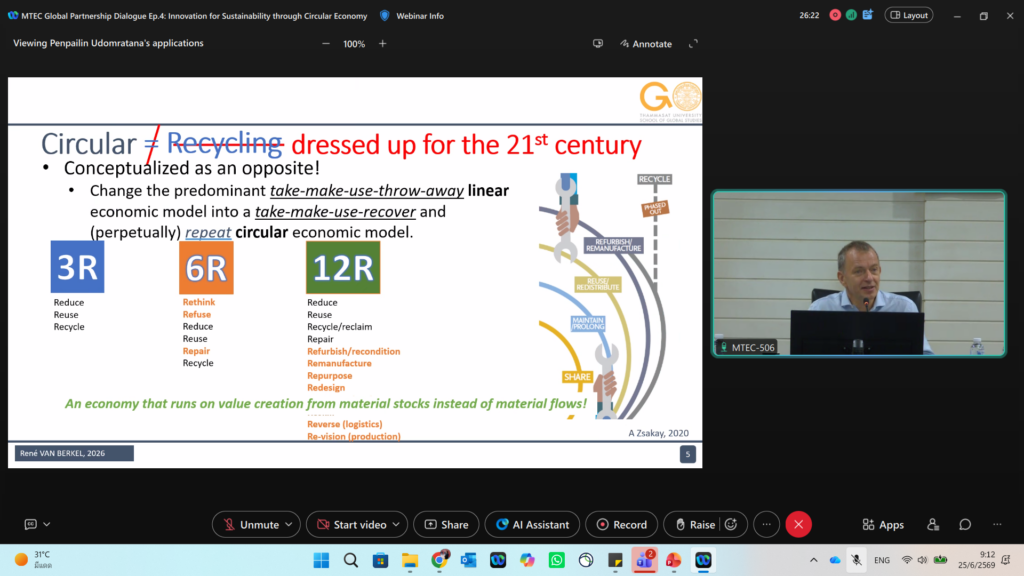Click the meeting timer 26:22

tap(809, 15)
